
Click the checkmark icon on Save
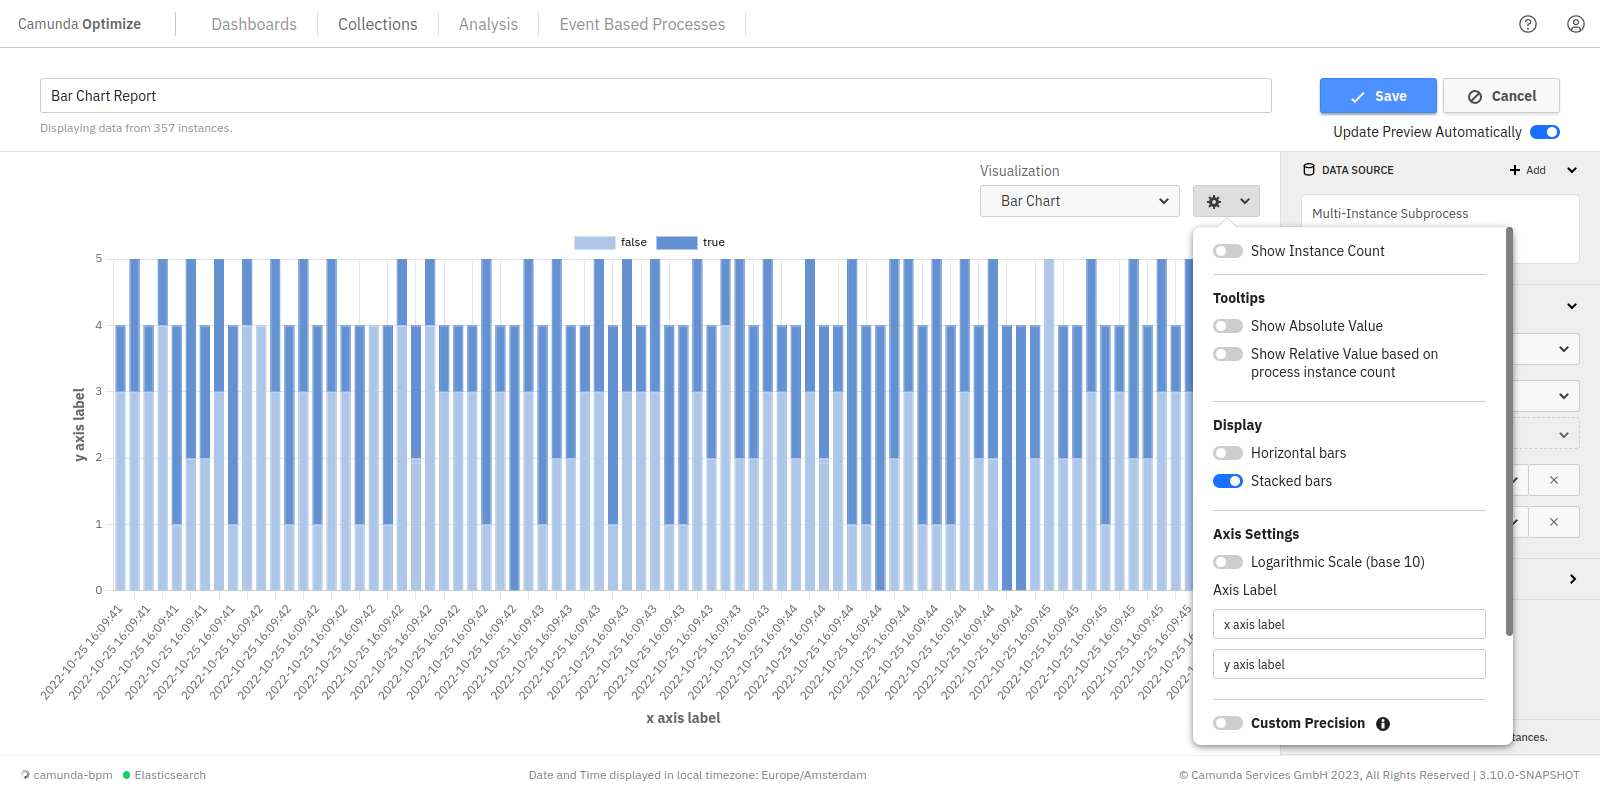1358,97
